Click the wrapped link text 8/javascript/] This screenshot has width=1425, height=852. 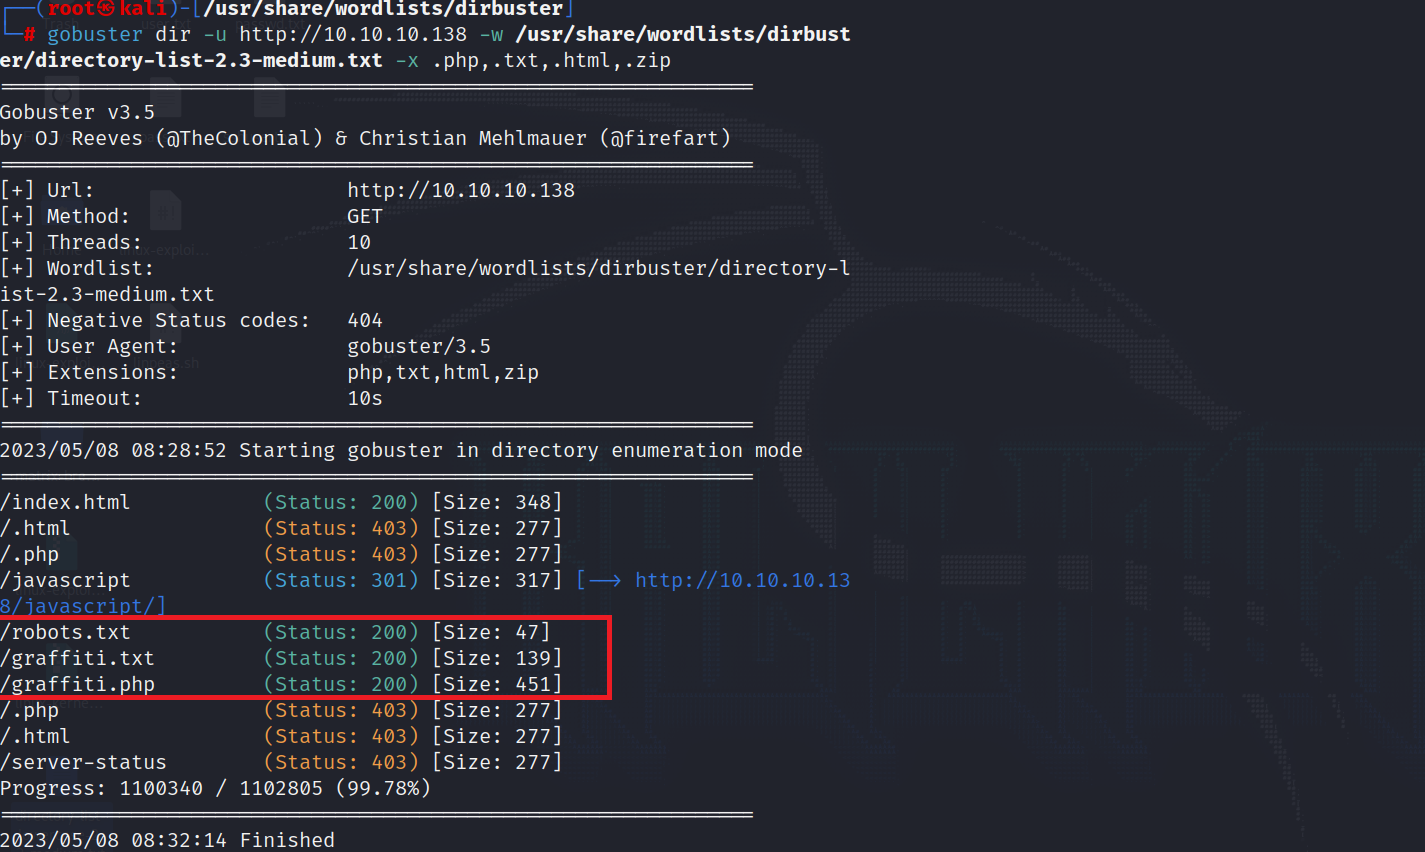click(83, 606)
